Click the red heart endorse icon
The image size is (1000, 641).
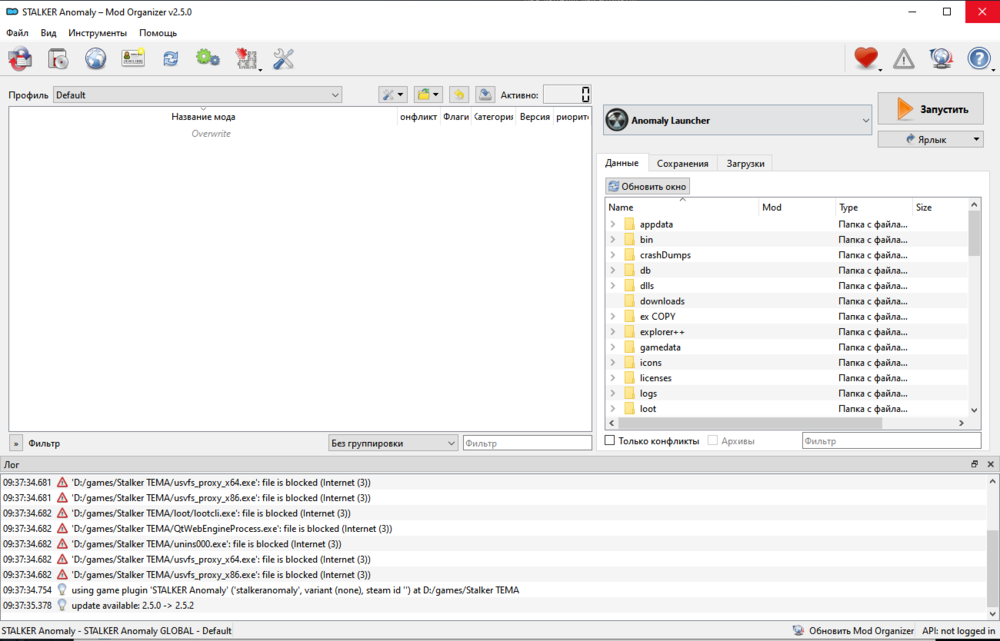pos(865,59)
